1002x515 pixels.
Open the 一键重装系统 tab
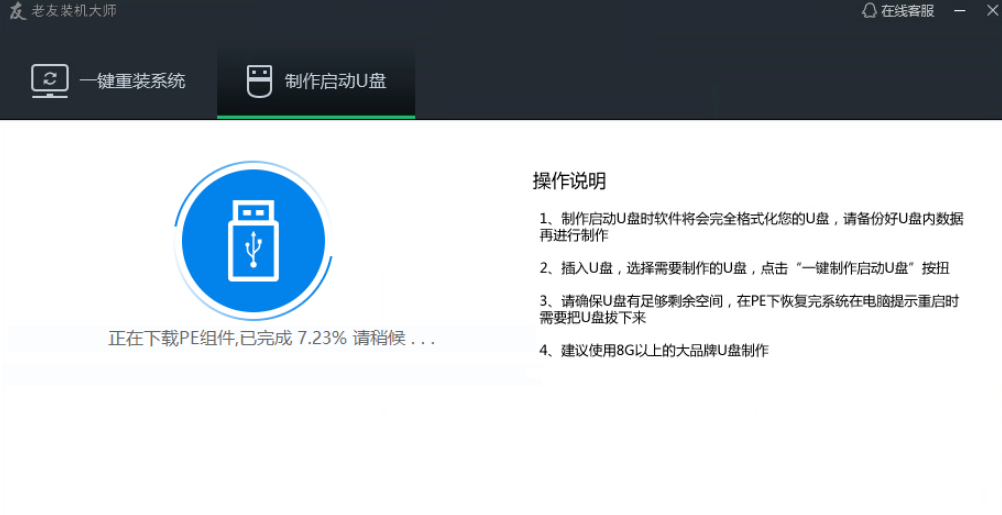point(132,81)
